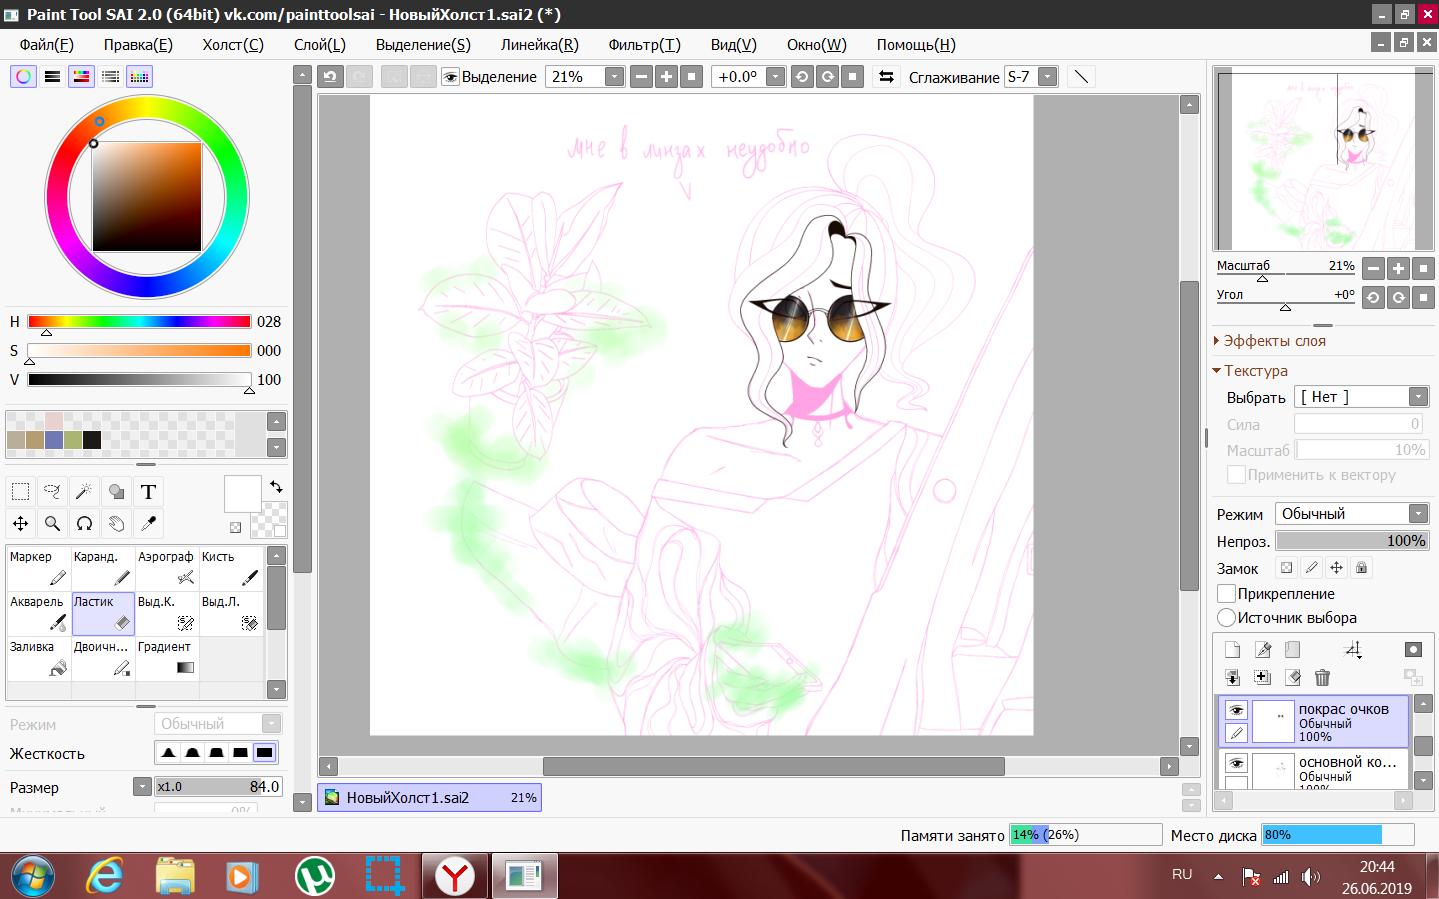This screenshot has width=1439, height=899.
Task: Choose the Выд.К. selection pen
Action: (x=166, y=613)
